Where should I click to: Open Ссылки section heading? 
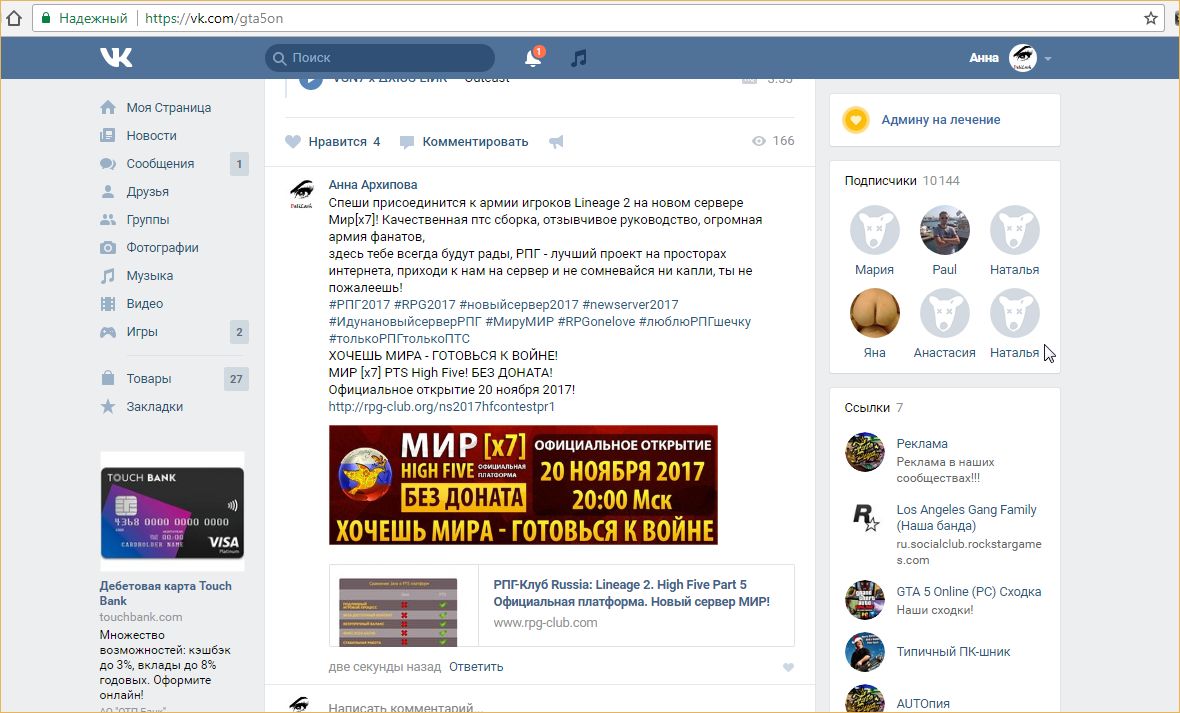(867, 407)
